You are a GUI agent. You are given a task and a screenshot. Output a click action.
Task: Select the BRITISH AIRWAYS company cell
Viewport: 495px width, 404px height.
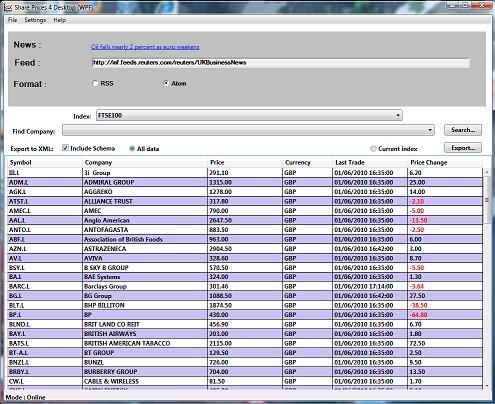145,334
